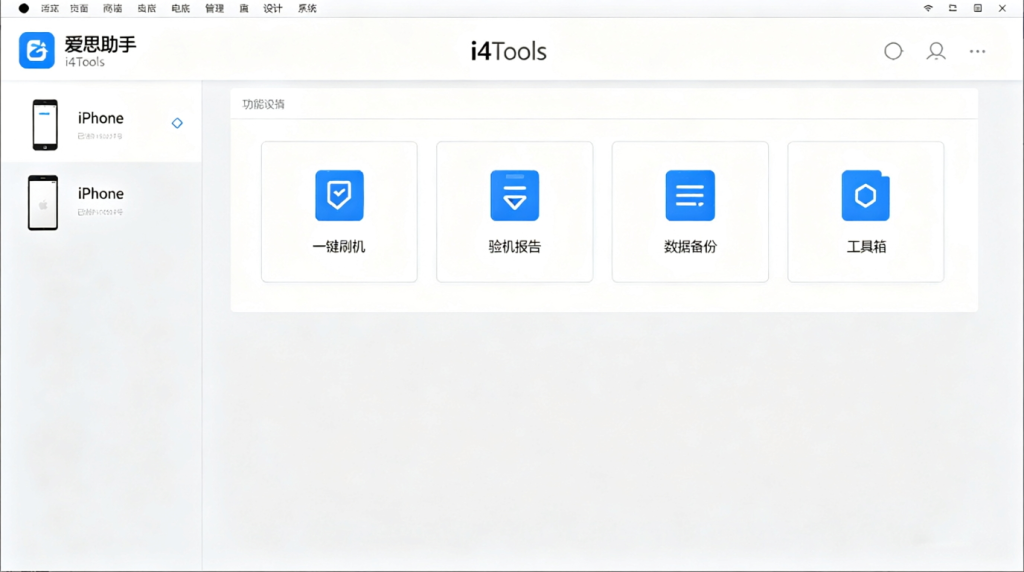Image resolution: width=1024 pixels, height=572 pixels.
Task: Click the 一键刷机 label text
Action: [x=339, y=246]
